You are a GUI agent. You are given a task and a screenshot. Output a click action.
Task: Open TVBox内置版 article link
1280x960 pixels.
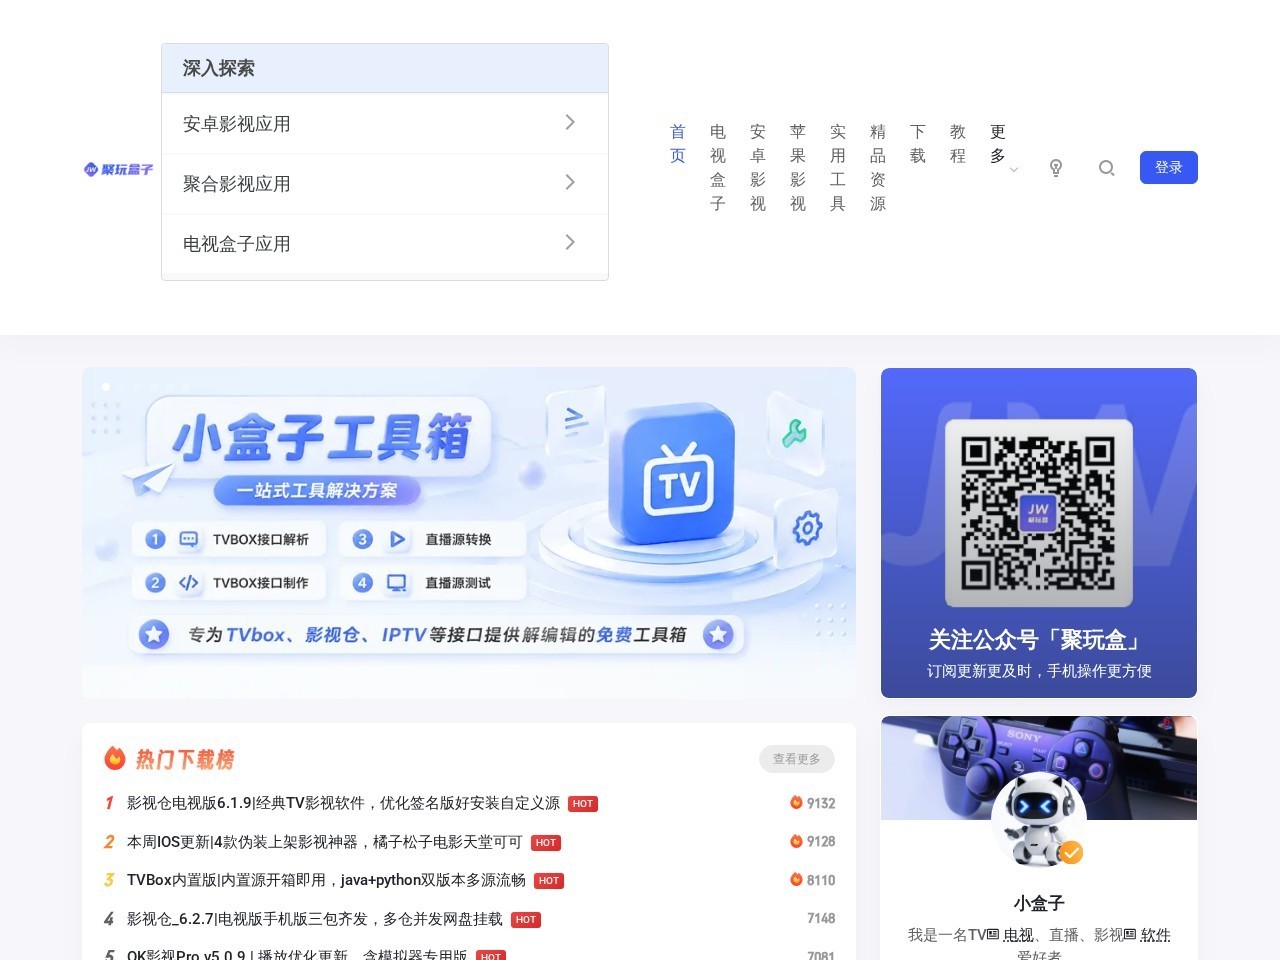click(x=326, y=880)
